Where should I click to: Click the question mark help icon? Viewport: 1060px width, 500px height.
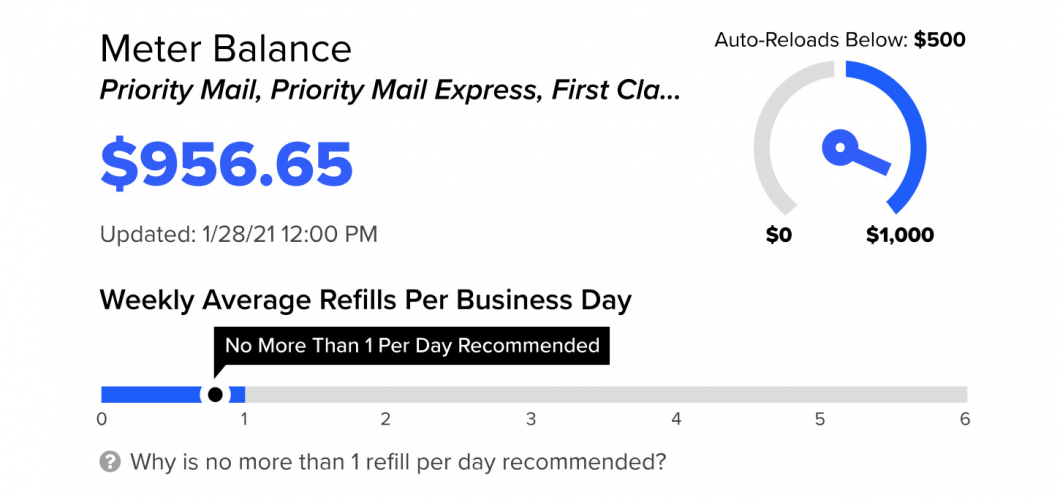point(110,462)
